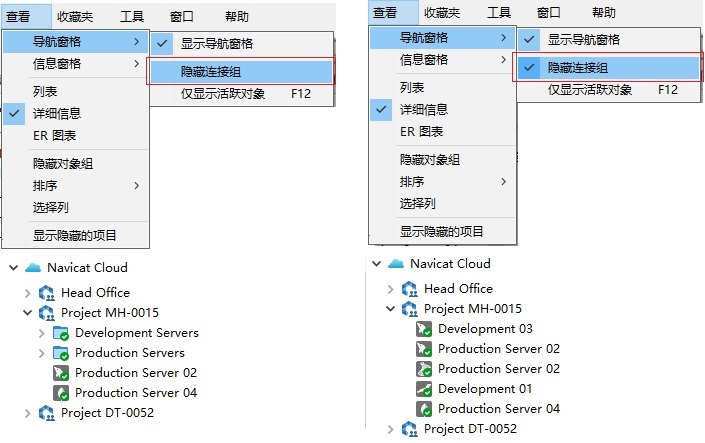Open the 工具 menu in right menu bar

[499, 13]
